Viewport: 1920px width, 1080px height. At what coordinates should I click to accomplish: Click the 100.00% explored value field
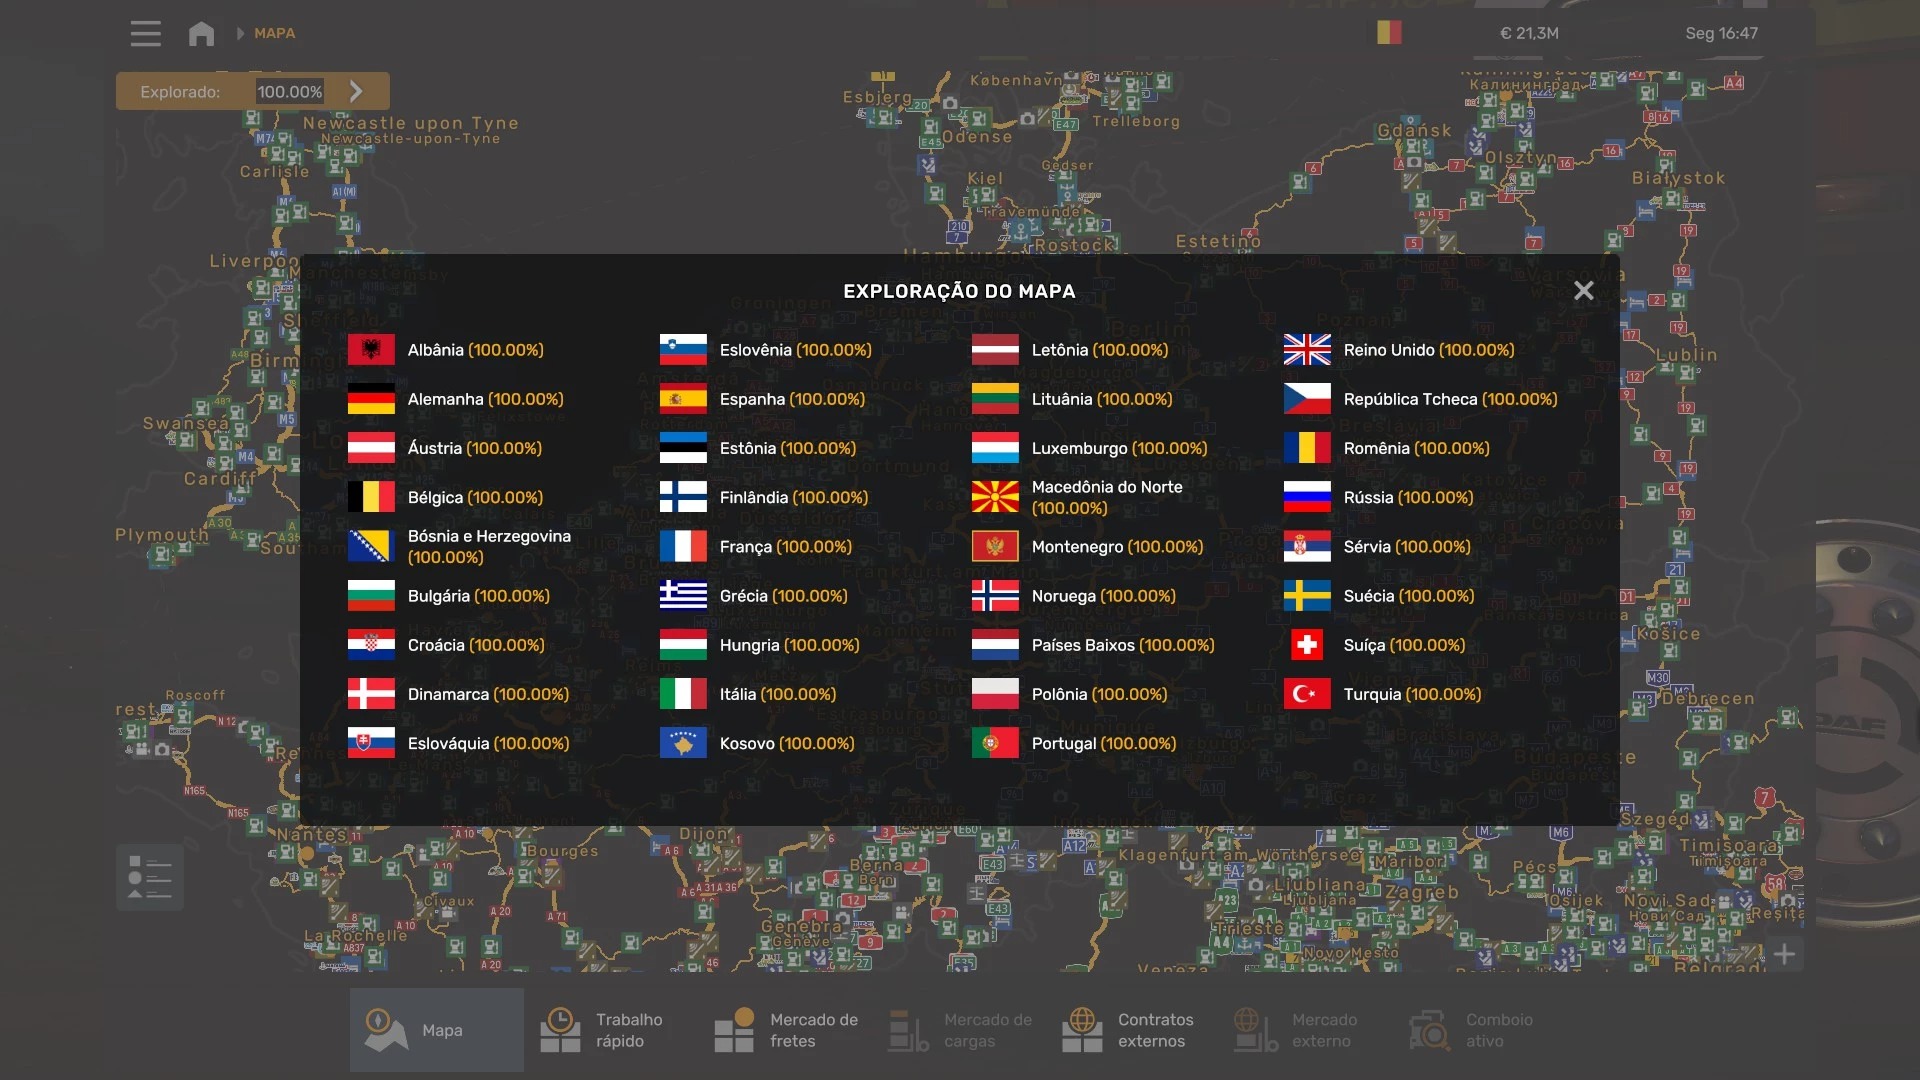290,92
